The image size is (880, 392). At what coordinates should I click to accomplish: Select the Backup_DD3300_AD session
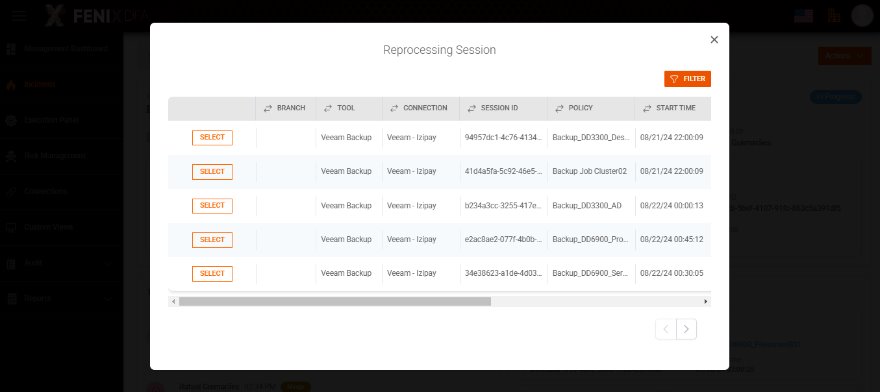(212, 206)
